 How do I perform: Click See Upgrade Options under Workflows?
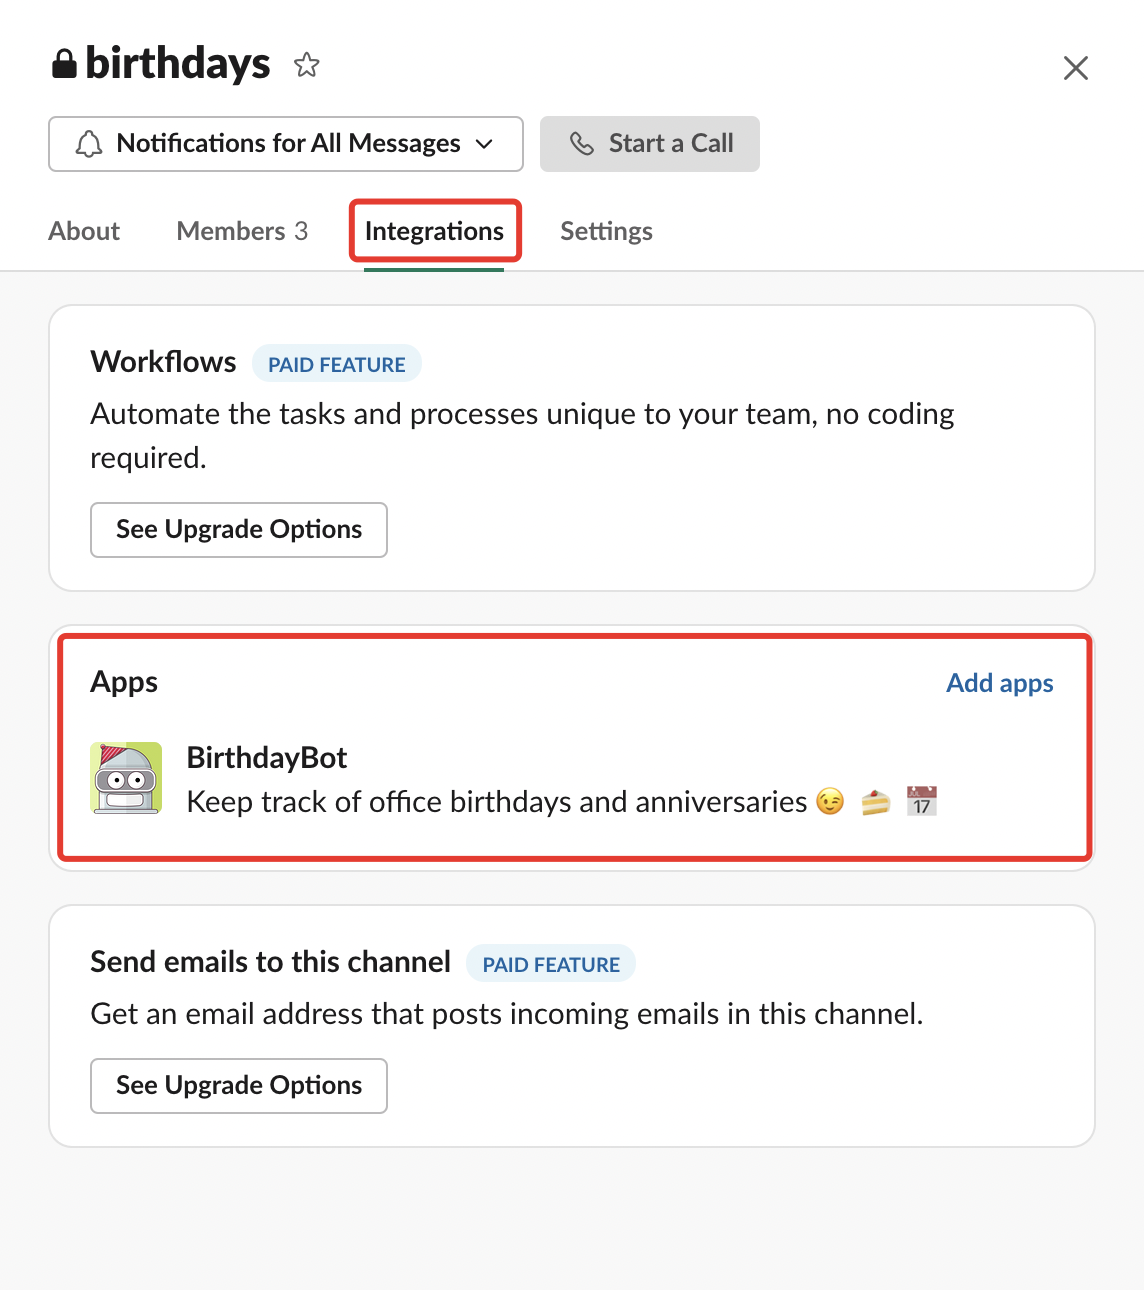pyautogui.click(x=239, y=530)
